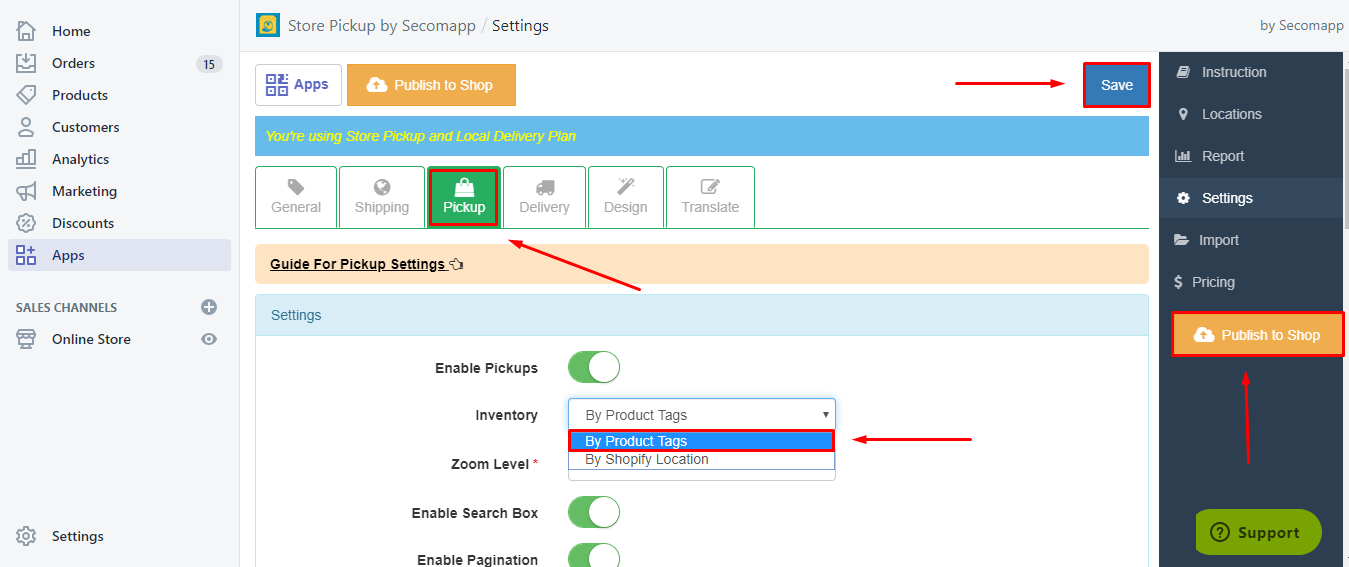Click the Instruction book icon
Viewport: 1349px width, 567px height.
click(x=1184, y=72)
